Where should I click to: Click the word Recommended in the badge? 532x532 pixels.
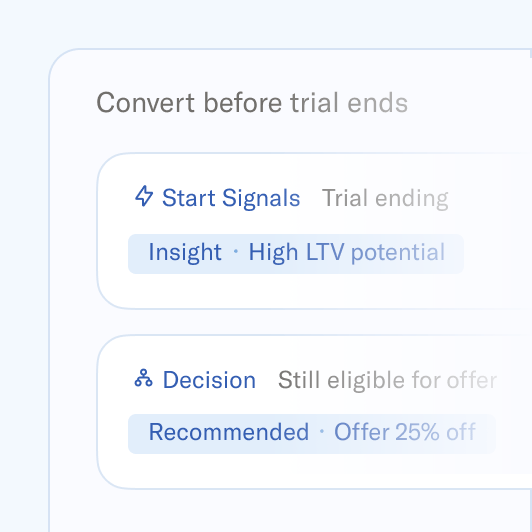229,432
